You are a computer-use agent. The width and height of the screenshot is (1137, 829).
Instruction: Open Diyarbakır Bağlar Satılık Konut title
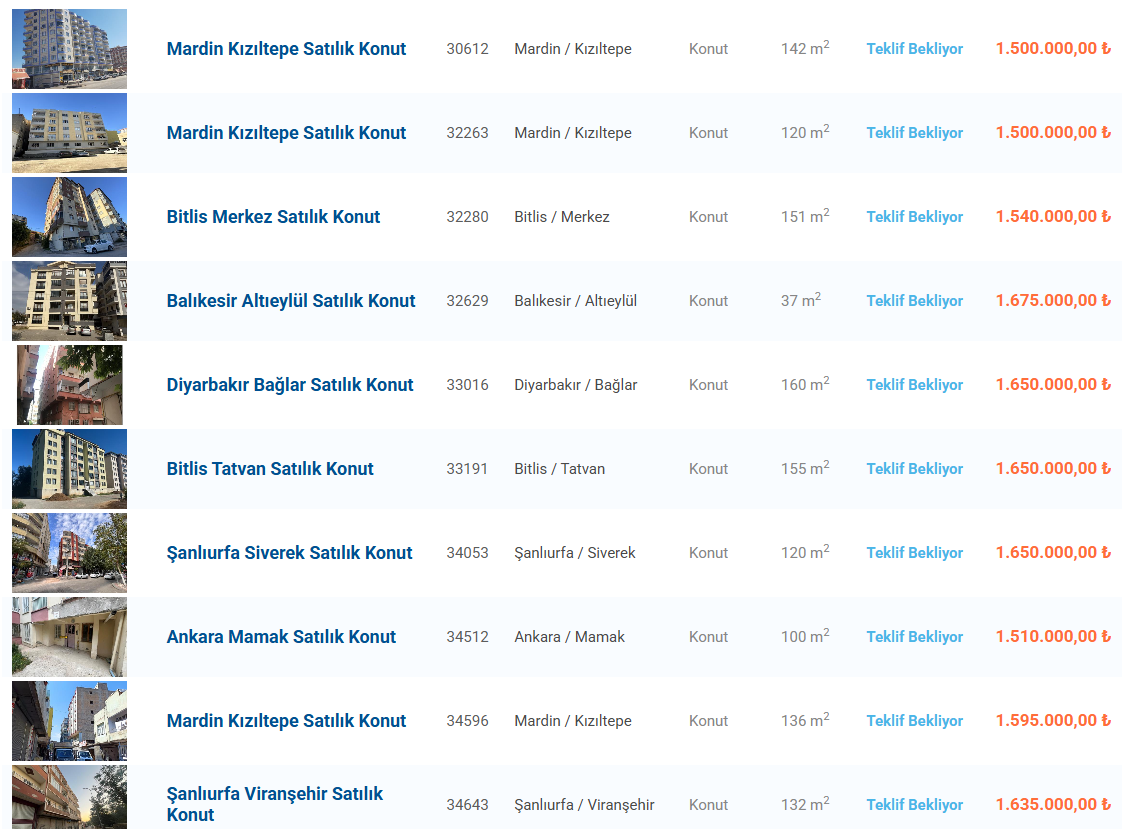click(x=290, y=385)
